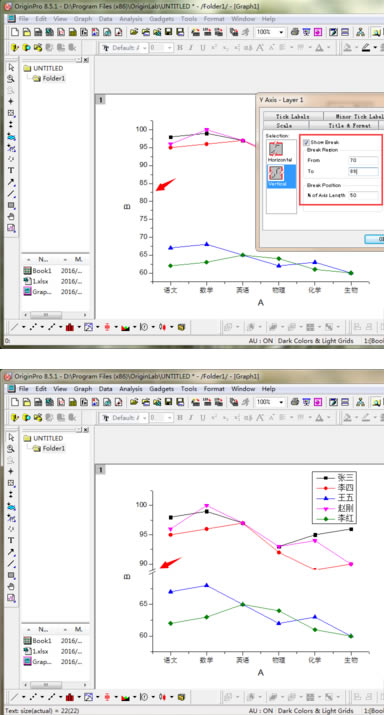Click the 张三 black line symbol in the legend
This screenshot has width=384, height=715.
[x=326, y=478]
